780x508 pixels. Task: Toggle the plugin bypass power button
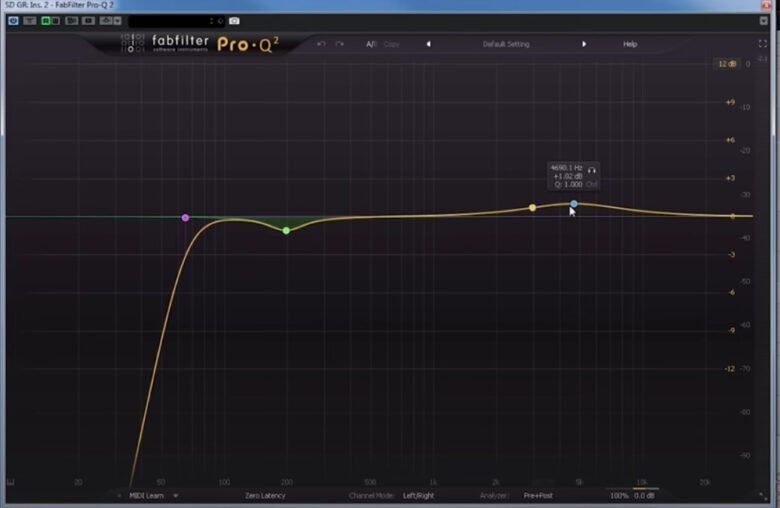13,21
